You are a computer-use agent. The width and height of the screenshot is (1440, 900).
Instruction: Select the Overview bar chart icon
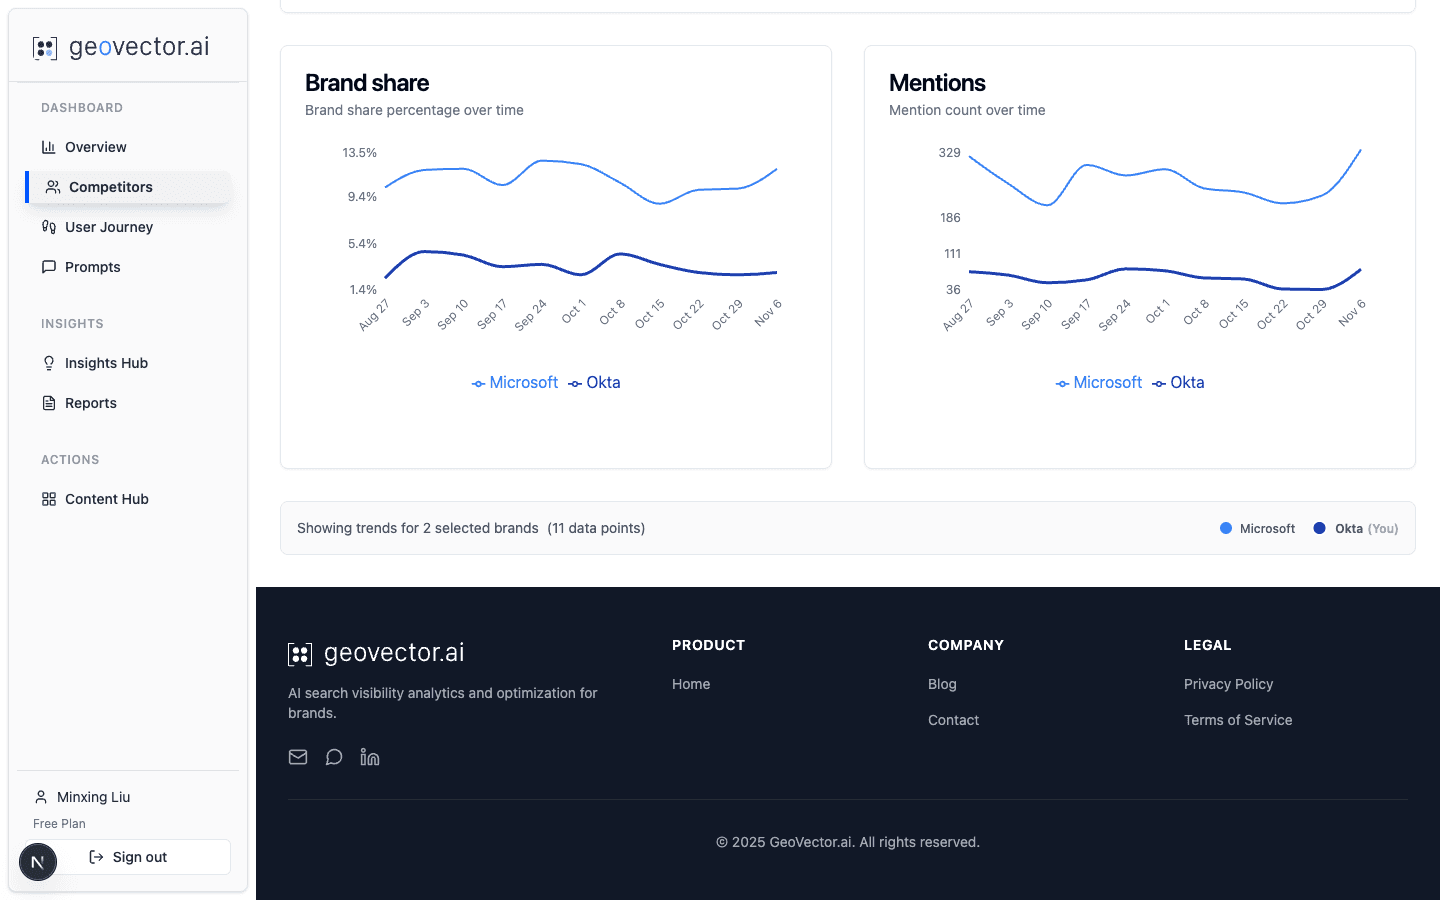pyautogui.click(x=49, y=147)
